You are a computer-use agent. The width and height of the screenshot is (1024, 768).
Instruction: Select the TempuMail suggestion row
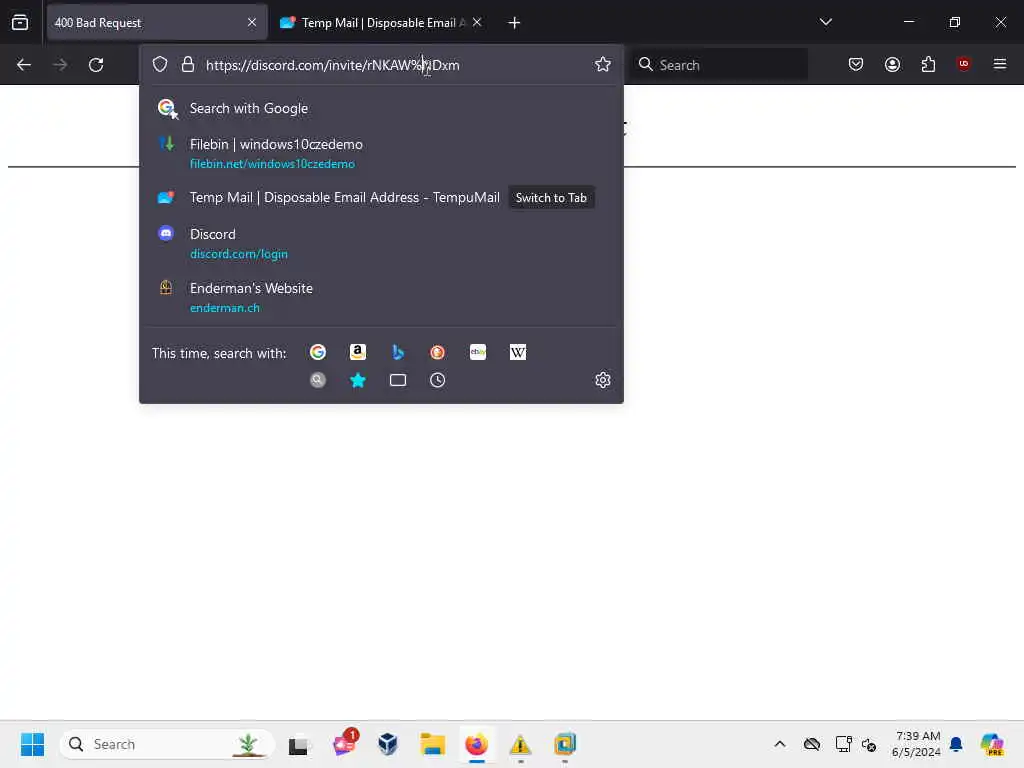tap(381, 198)
